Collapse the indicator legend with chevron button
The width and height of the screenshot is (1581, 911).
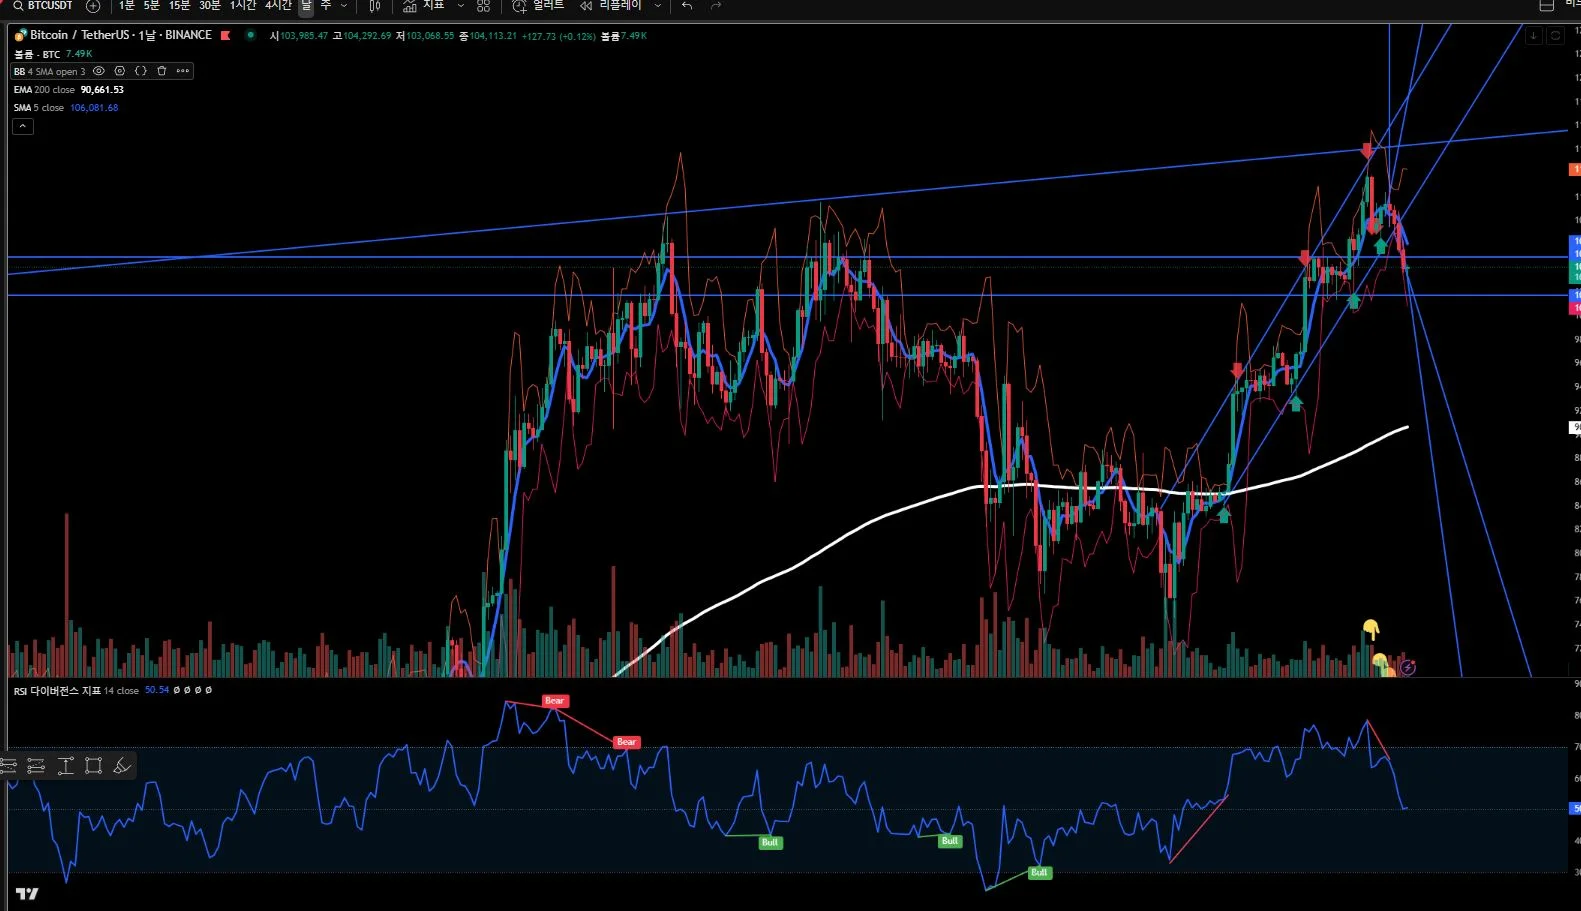pyautogui.click(x=23, y=127)
